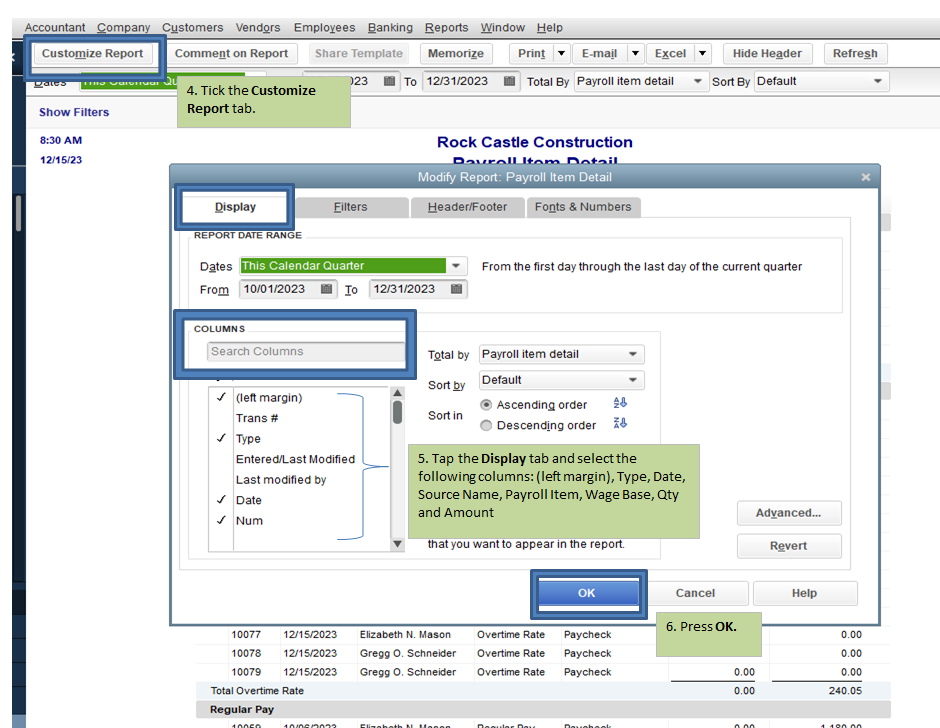
Task: Open the dialog Total by dropdown
Action: click(632, 354)
